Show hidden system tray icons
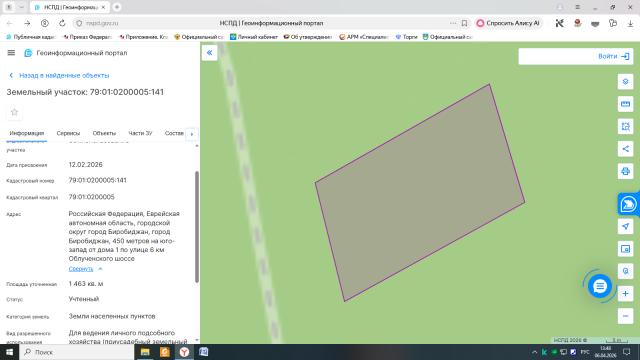Image resolution: width=640 pixels, height=360 pixels. [534, 352]
